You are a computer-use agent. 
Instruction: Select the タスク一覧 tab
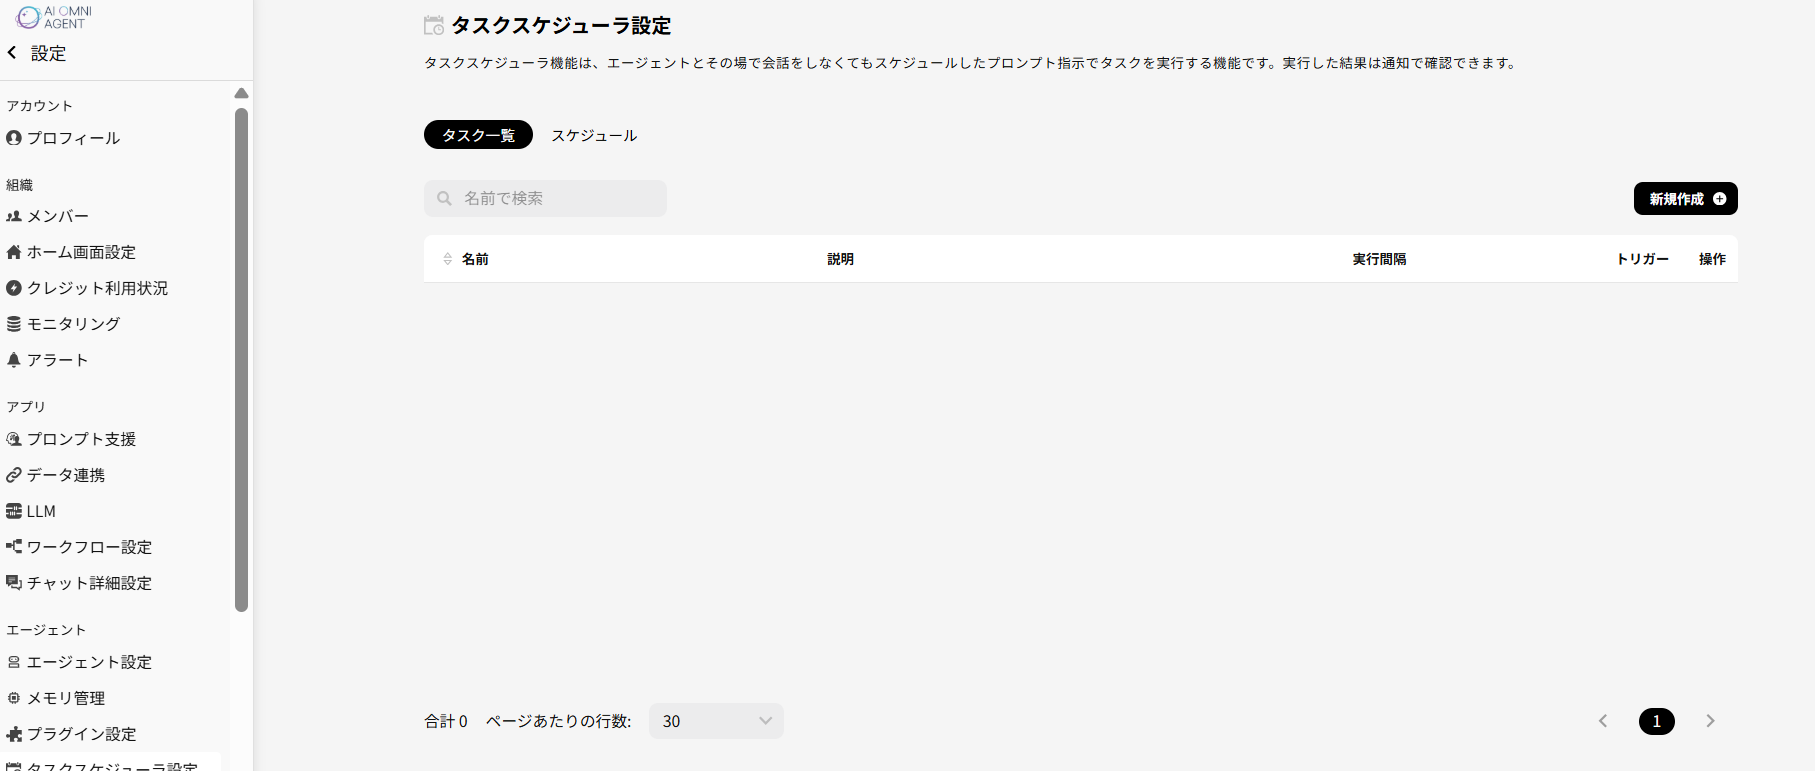[x=478, y=135]
